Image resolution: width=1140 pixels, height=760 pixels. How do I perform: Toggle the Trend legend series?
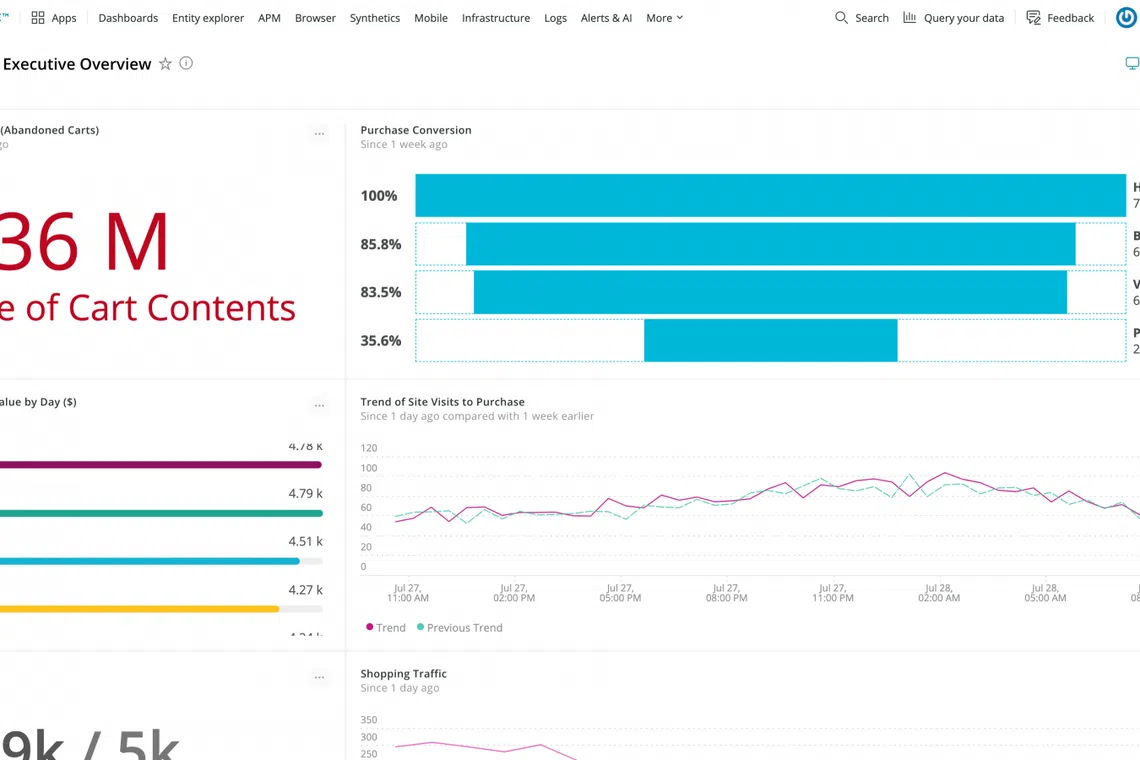(x=385, y=628)
